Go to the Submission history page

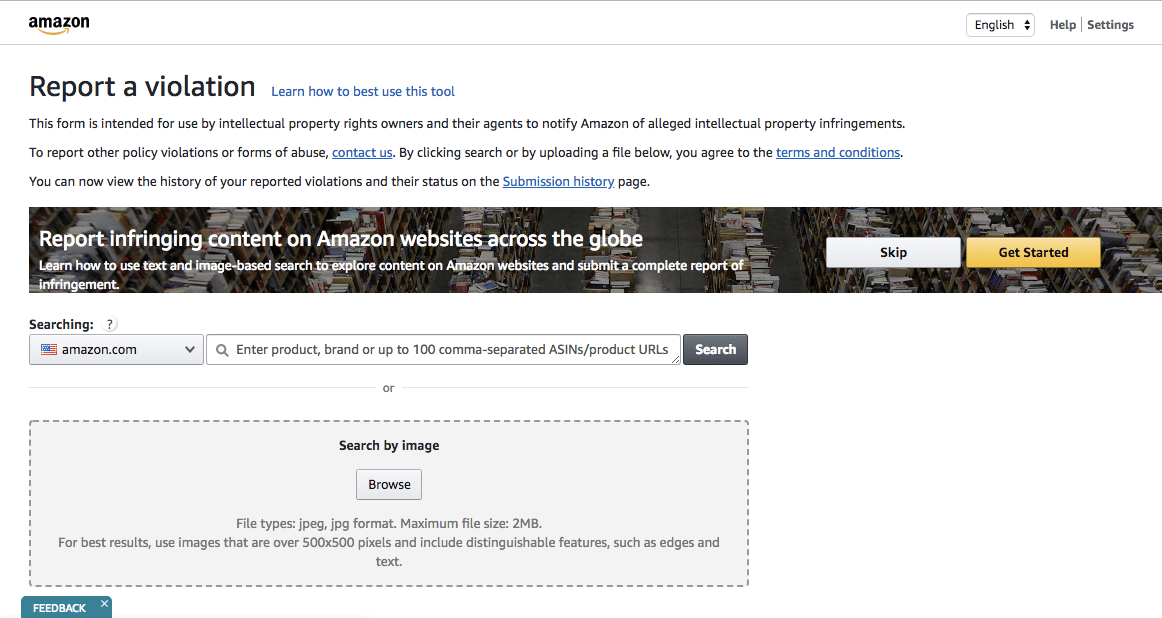click(x=558, y=182)
